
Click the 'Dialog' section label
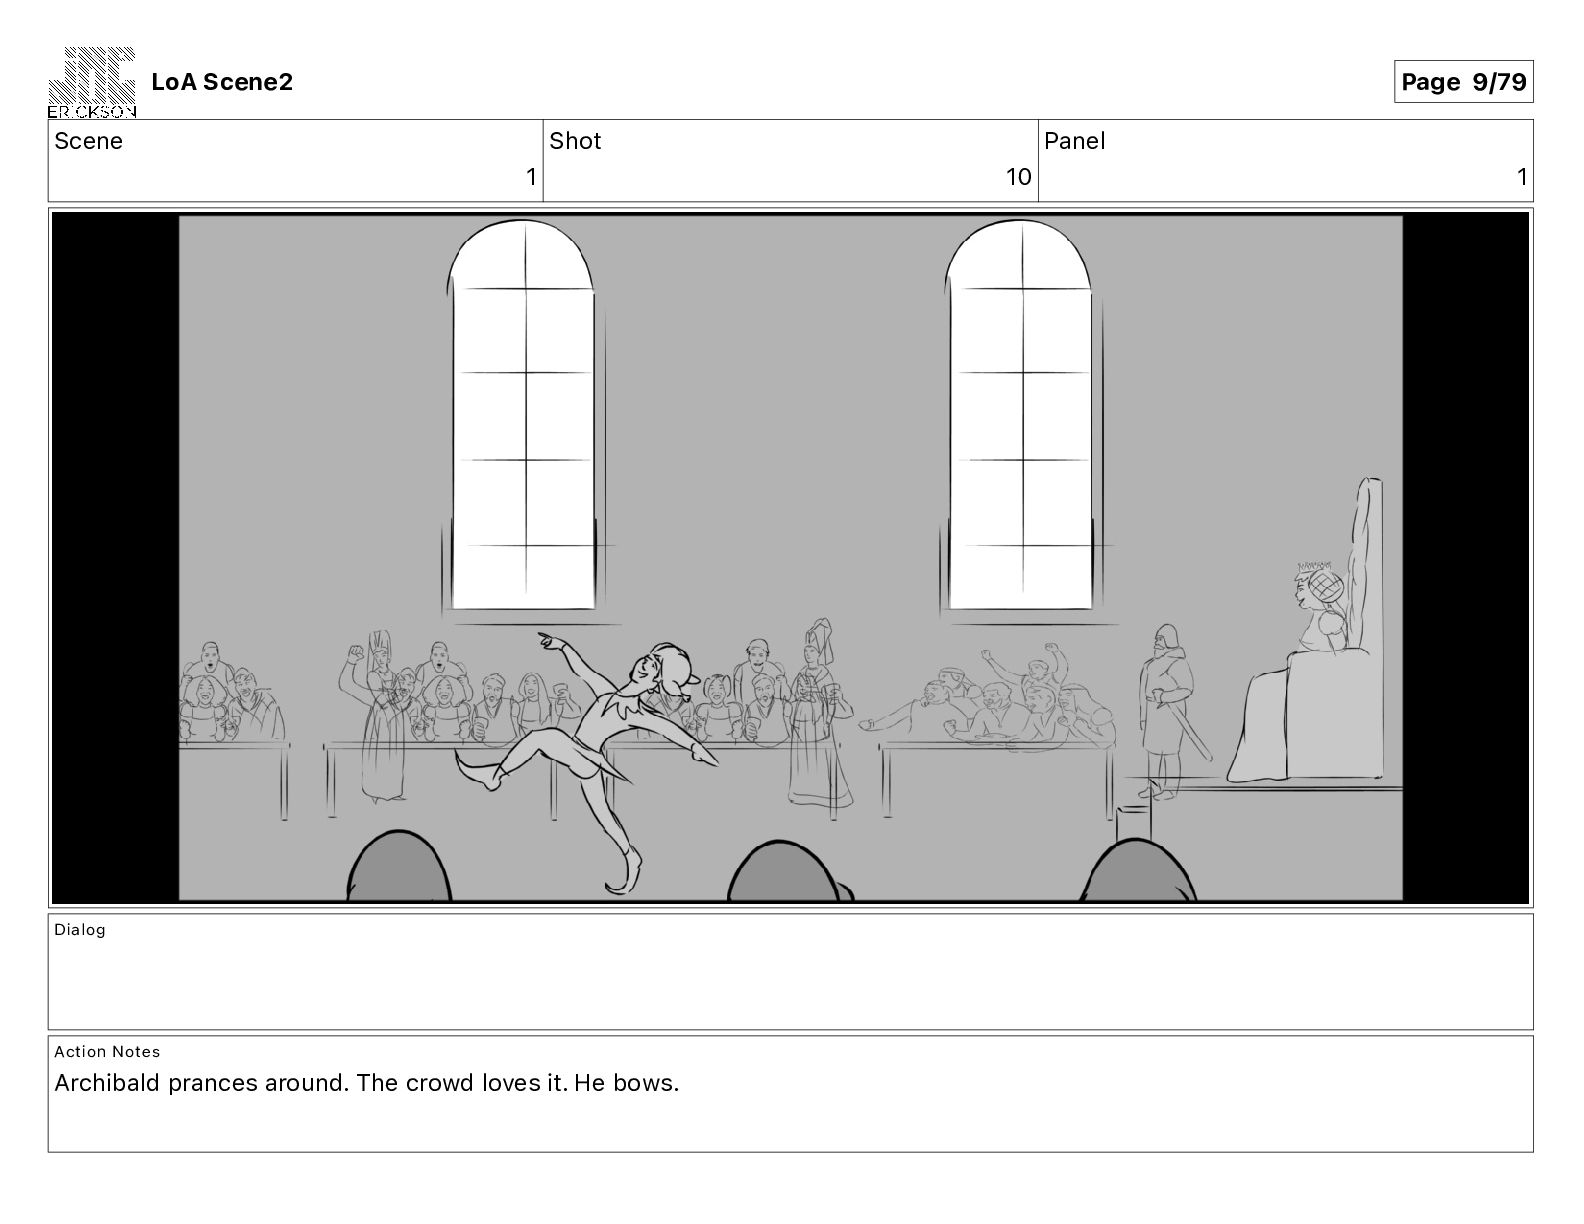[80, 930]
